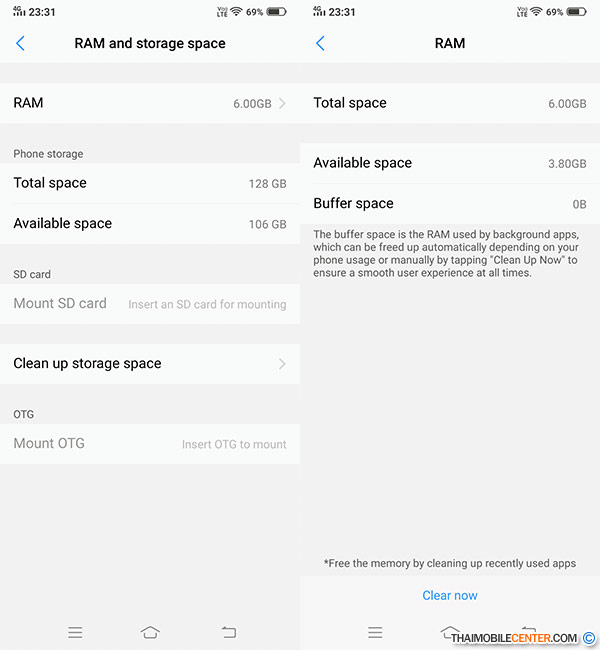Expand the Clean up storage space chevron

282,364
